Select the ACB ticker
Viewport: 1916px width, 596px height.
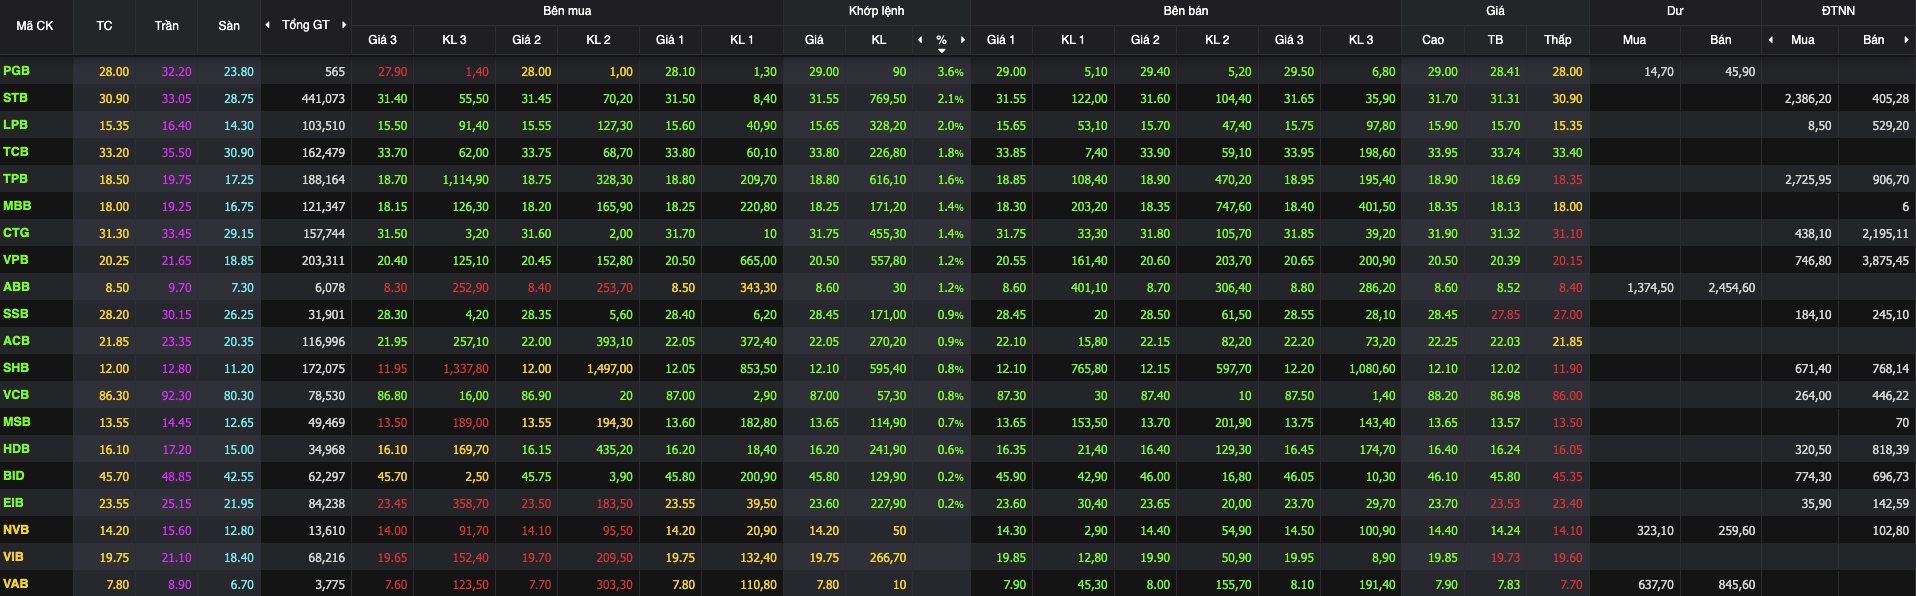click(16, 341)
